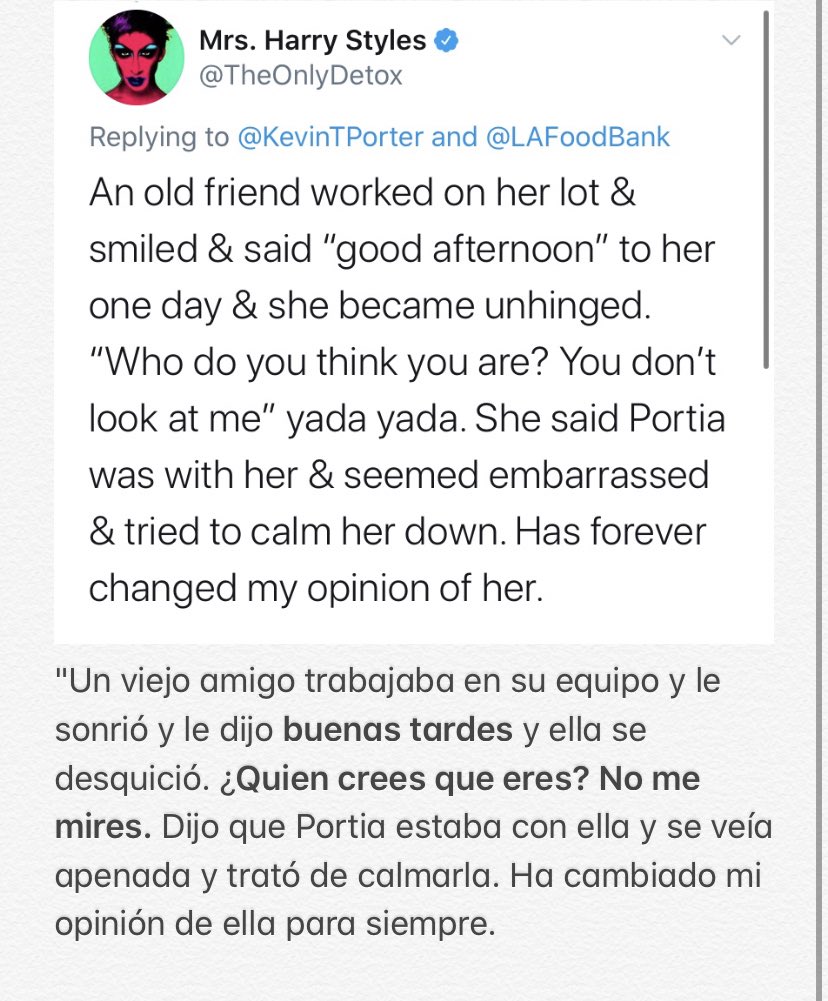
Task: Open the @KevinTPorter mention link
Action: pyautogui.click(x=330, y=137)
